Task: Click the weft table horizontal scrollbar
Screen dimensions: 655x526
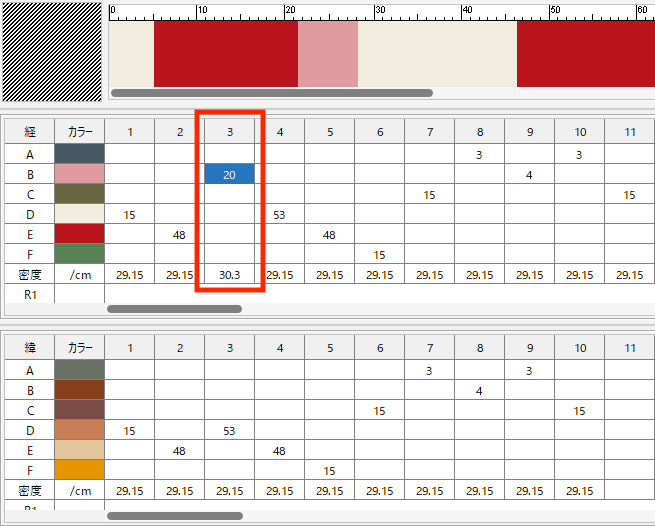Action: click(x=175, y=516)
